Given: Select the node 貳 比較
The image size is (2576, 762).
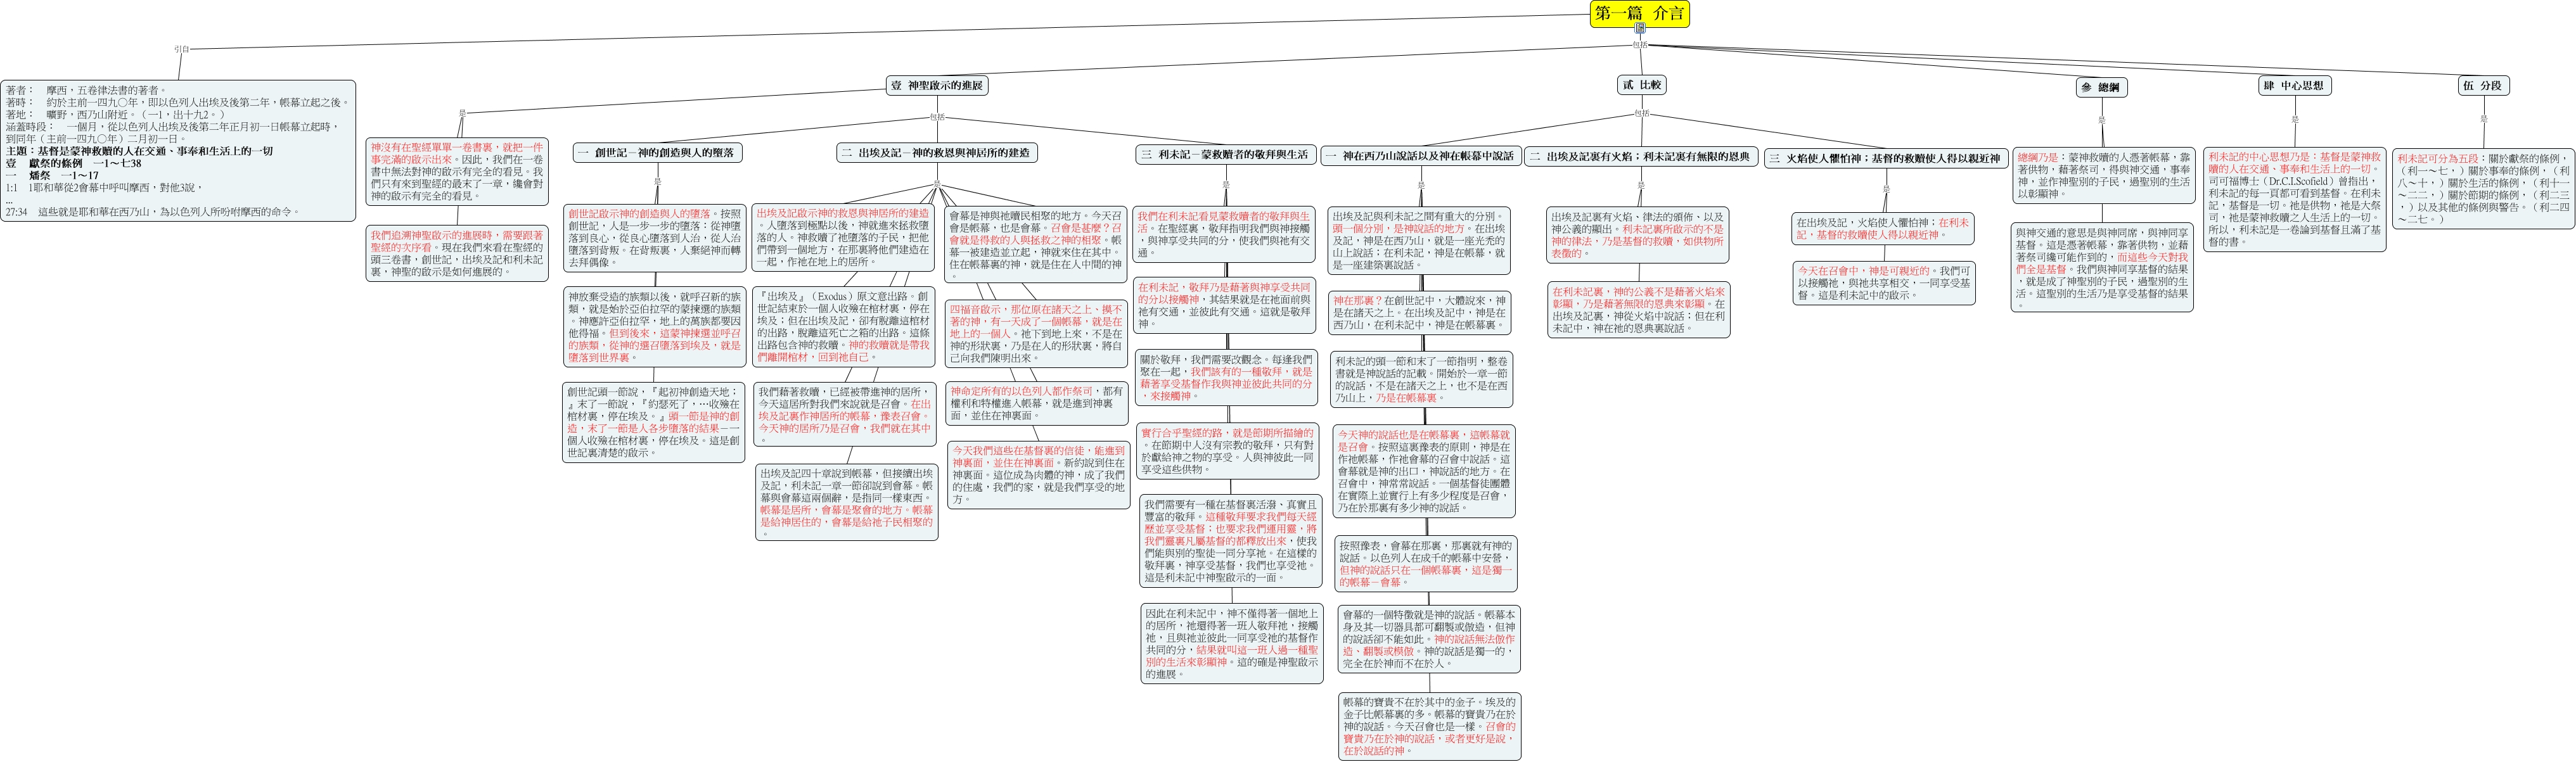Looking at the screenshot, I should pyautogui.click(x=1642, y=85).
